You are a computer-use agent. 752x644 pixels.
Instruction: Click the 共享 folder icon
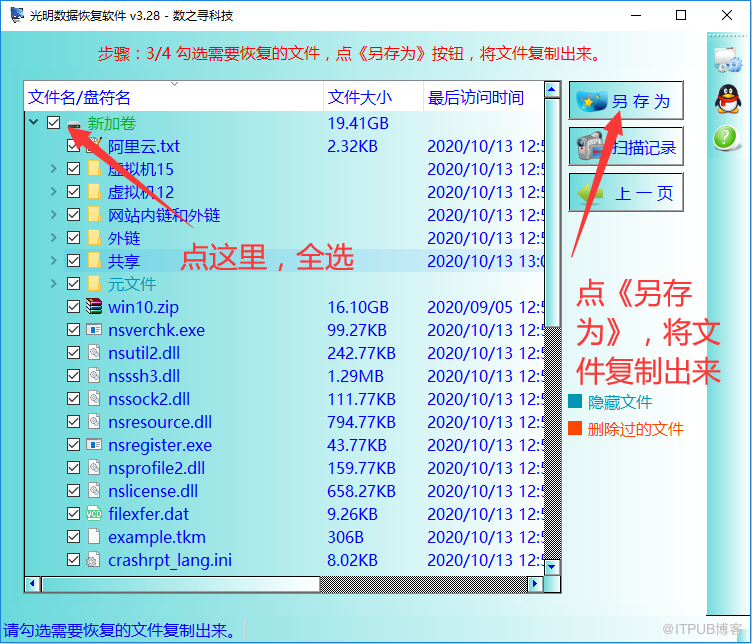point(94,260)
